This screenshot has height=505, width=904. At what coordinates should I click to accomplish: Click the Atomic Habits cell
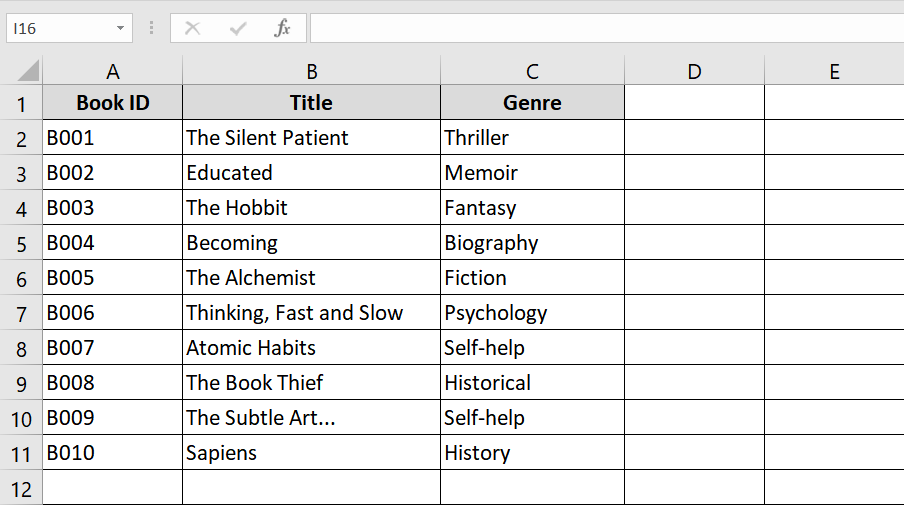[x=311, y=348]
